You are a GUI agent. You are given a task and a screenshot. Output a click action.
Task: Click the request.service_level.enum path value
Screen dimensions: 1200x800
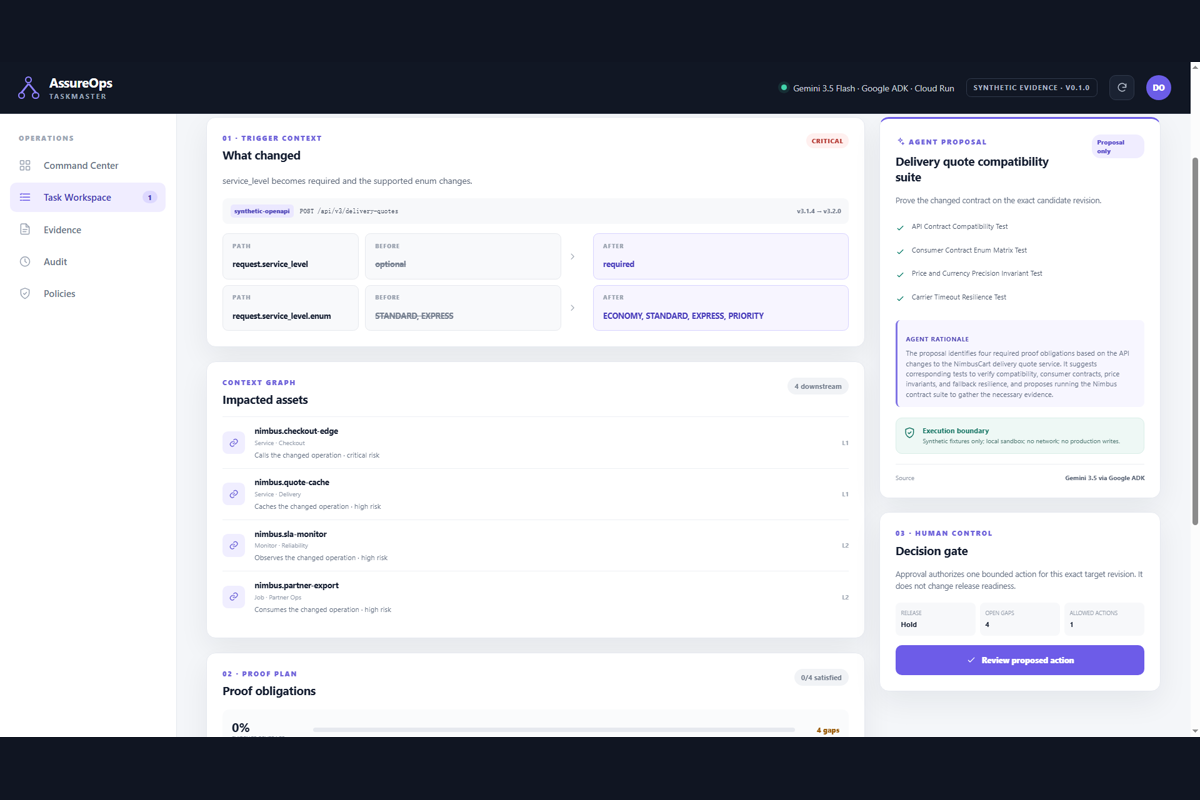[x=281, y=316]
